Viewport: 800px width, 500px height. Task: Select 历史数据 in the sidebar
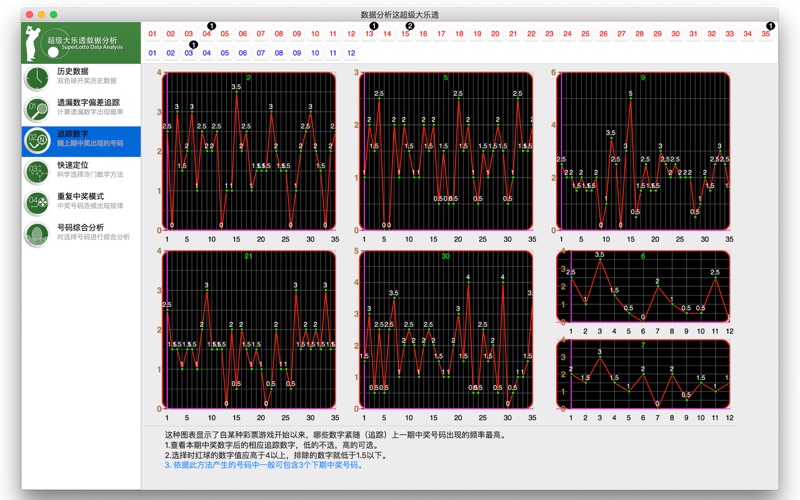tap(81, 79)
